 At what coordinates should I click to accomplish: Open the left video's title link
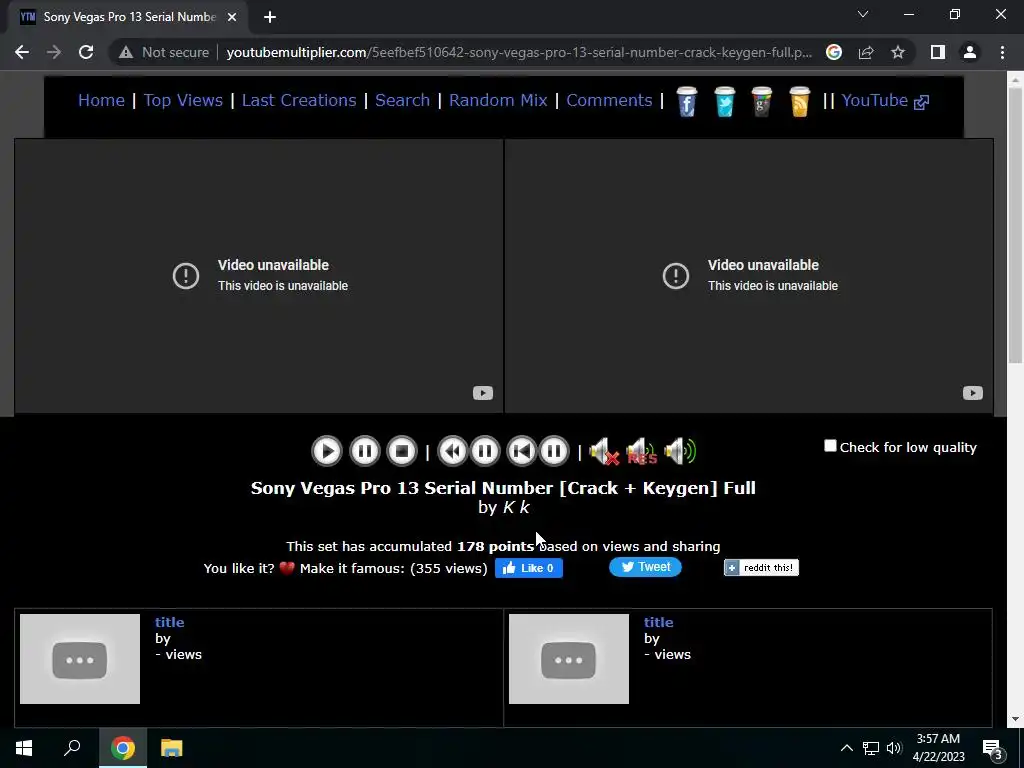[x=170, y=622]
